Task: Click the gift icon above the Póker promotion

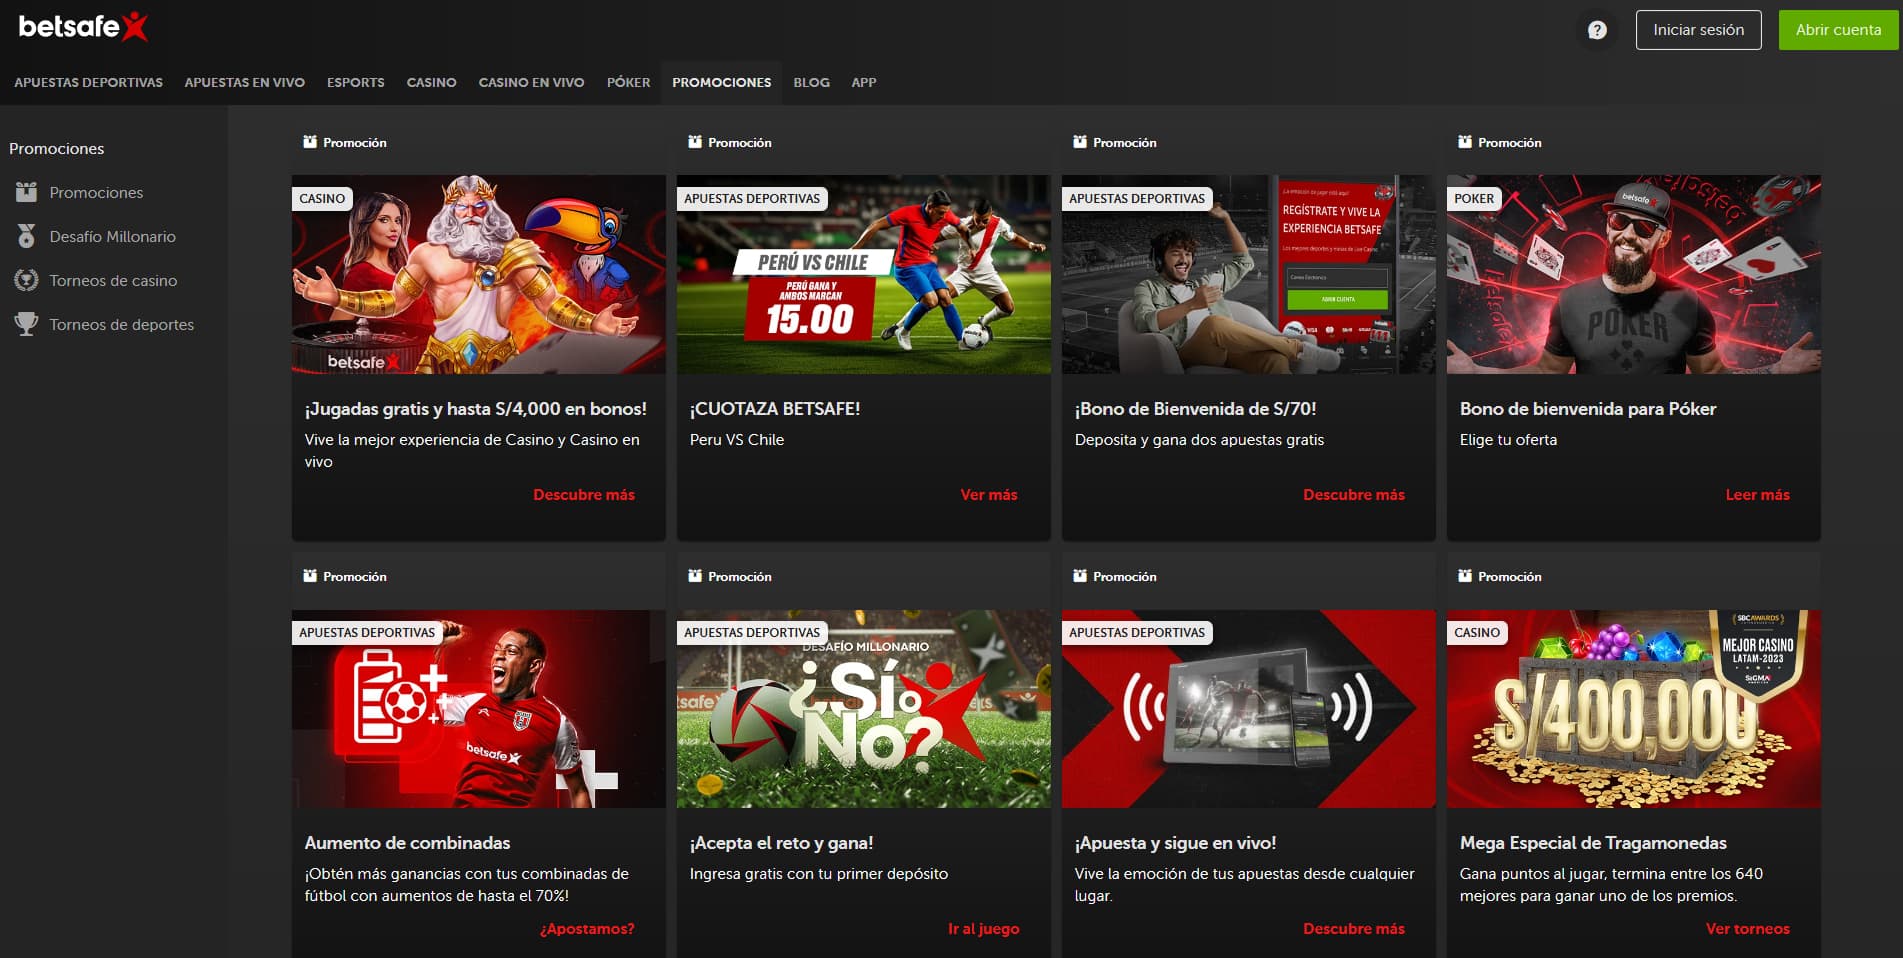Action: (1465, 141)
